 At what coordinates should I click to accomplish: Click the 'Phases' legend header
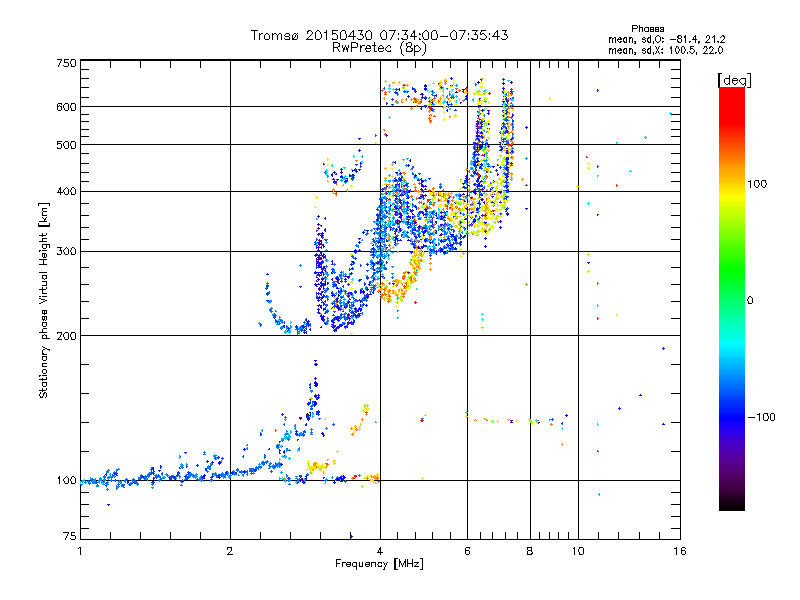[647, 29]
